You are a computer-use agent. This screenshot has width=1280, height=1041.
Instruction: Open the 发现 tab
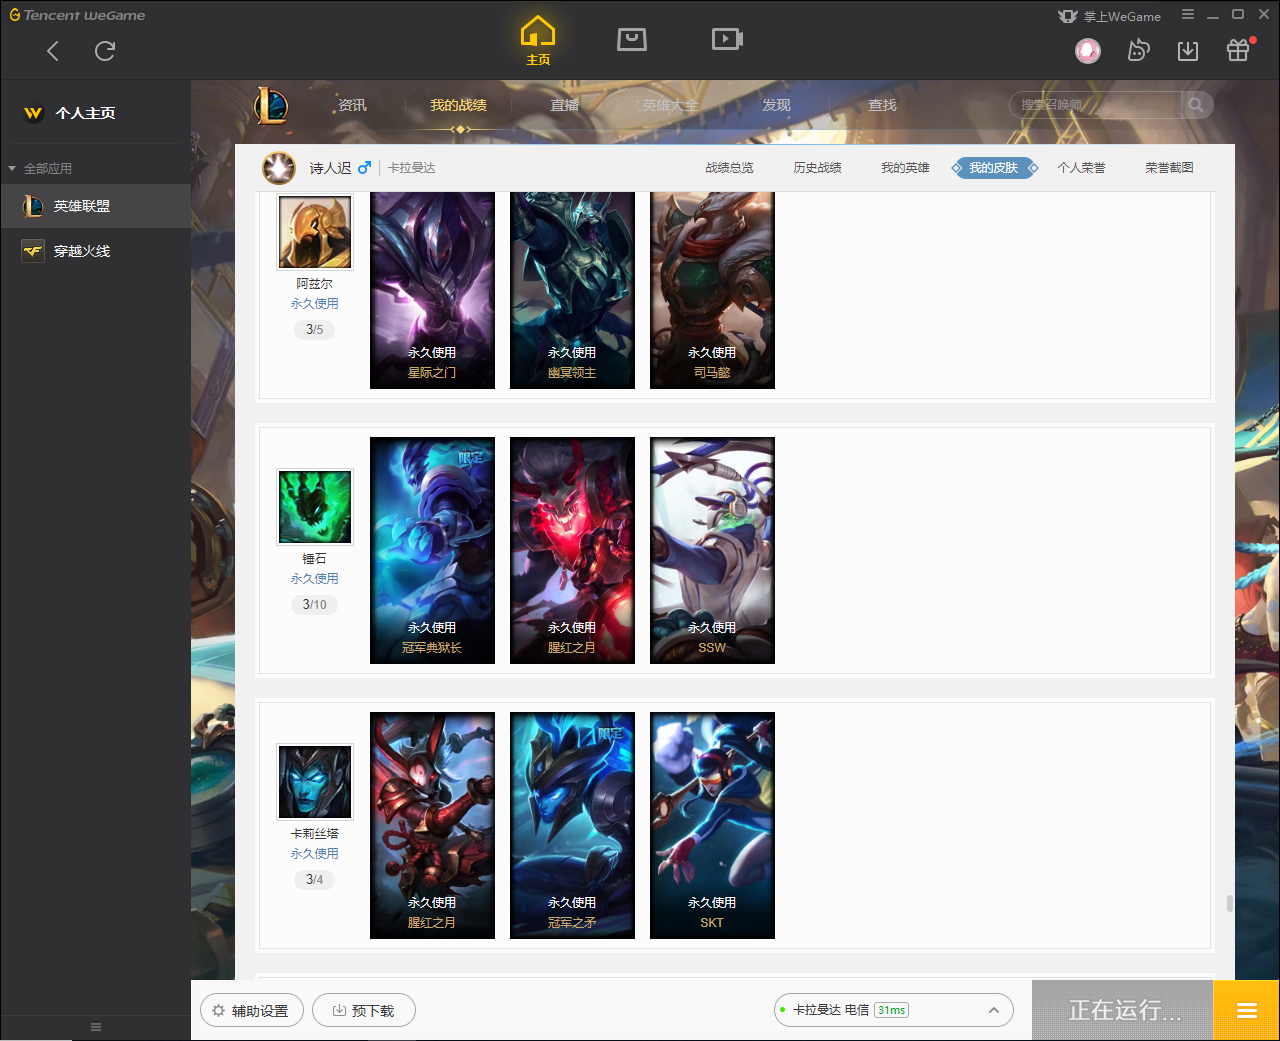[776, 105]
